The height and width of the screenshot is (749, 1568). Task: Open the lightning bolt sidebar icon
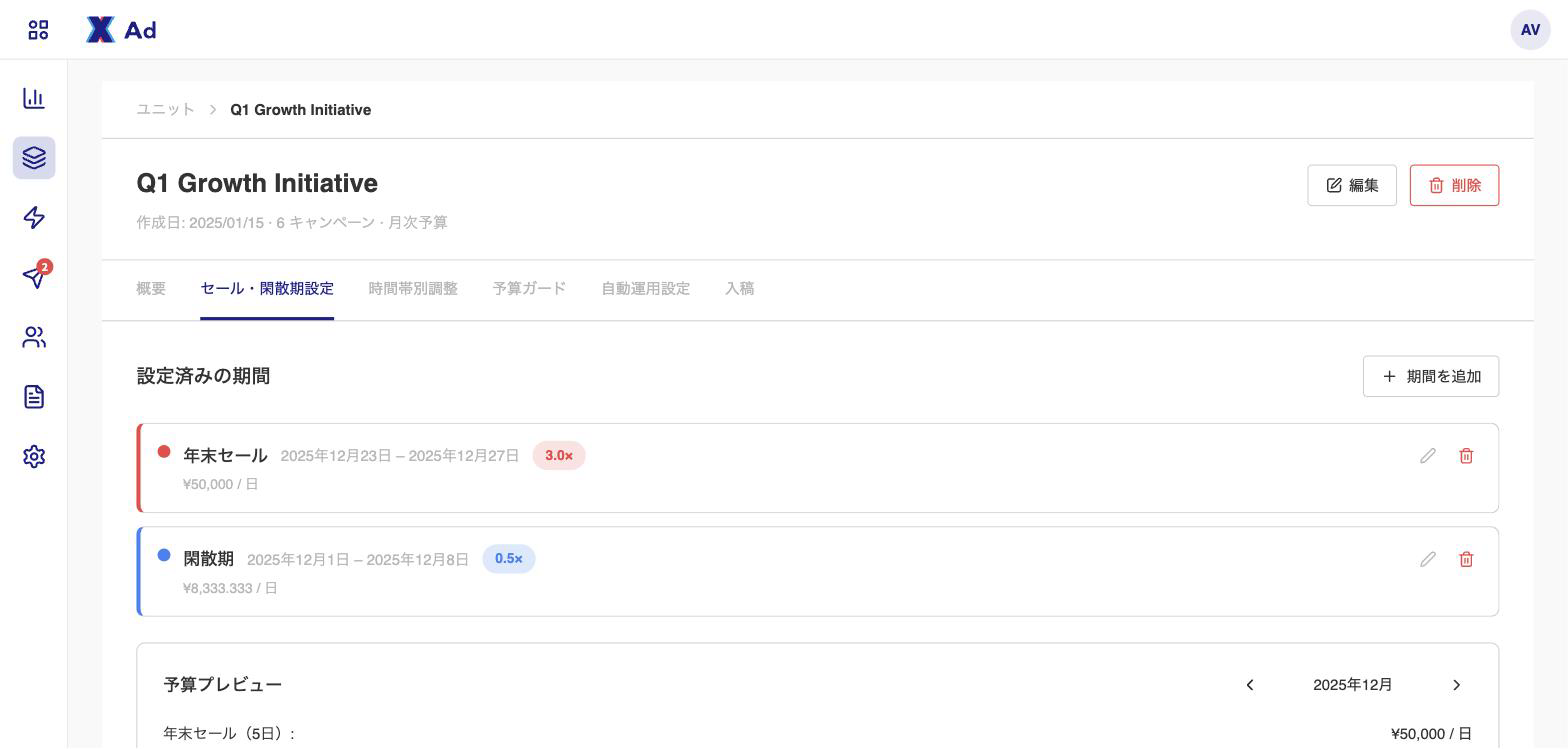coord(34,218)
